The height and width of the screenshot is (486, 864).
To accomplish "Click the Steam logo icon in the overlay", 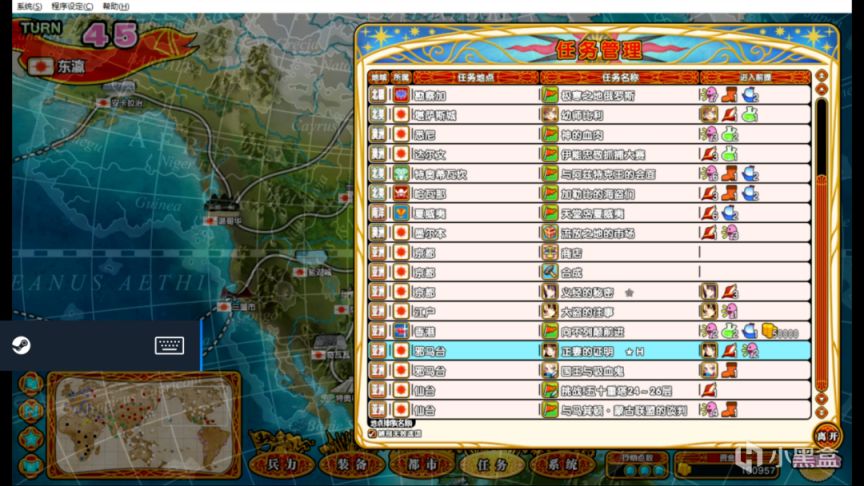I will coord(21,345).
